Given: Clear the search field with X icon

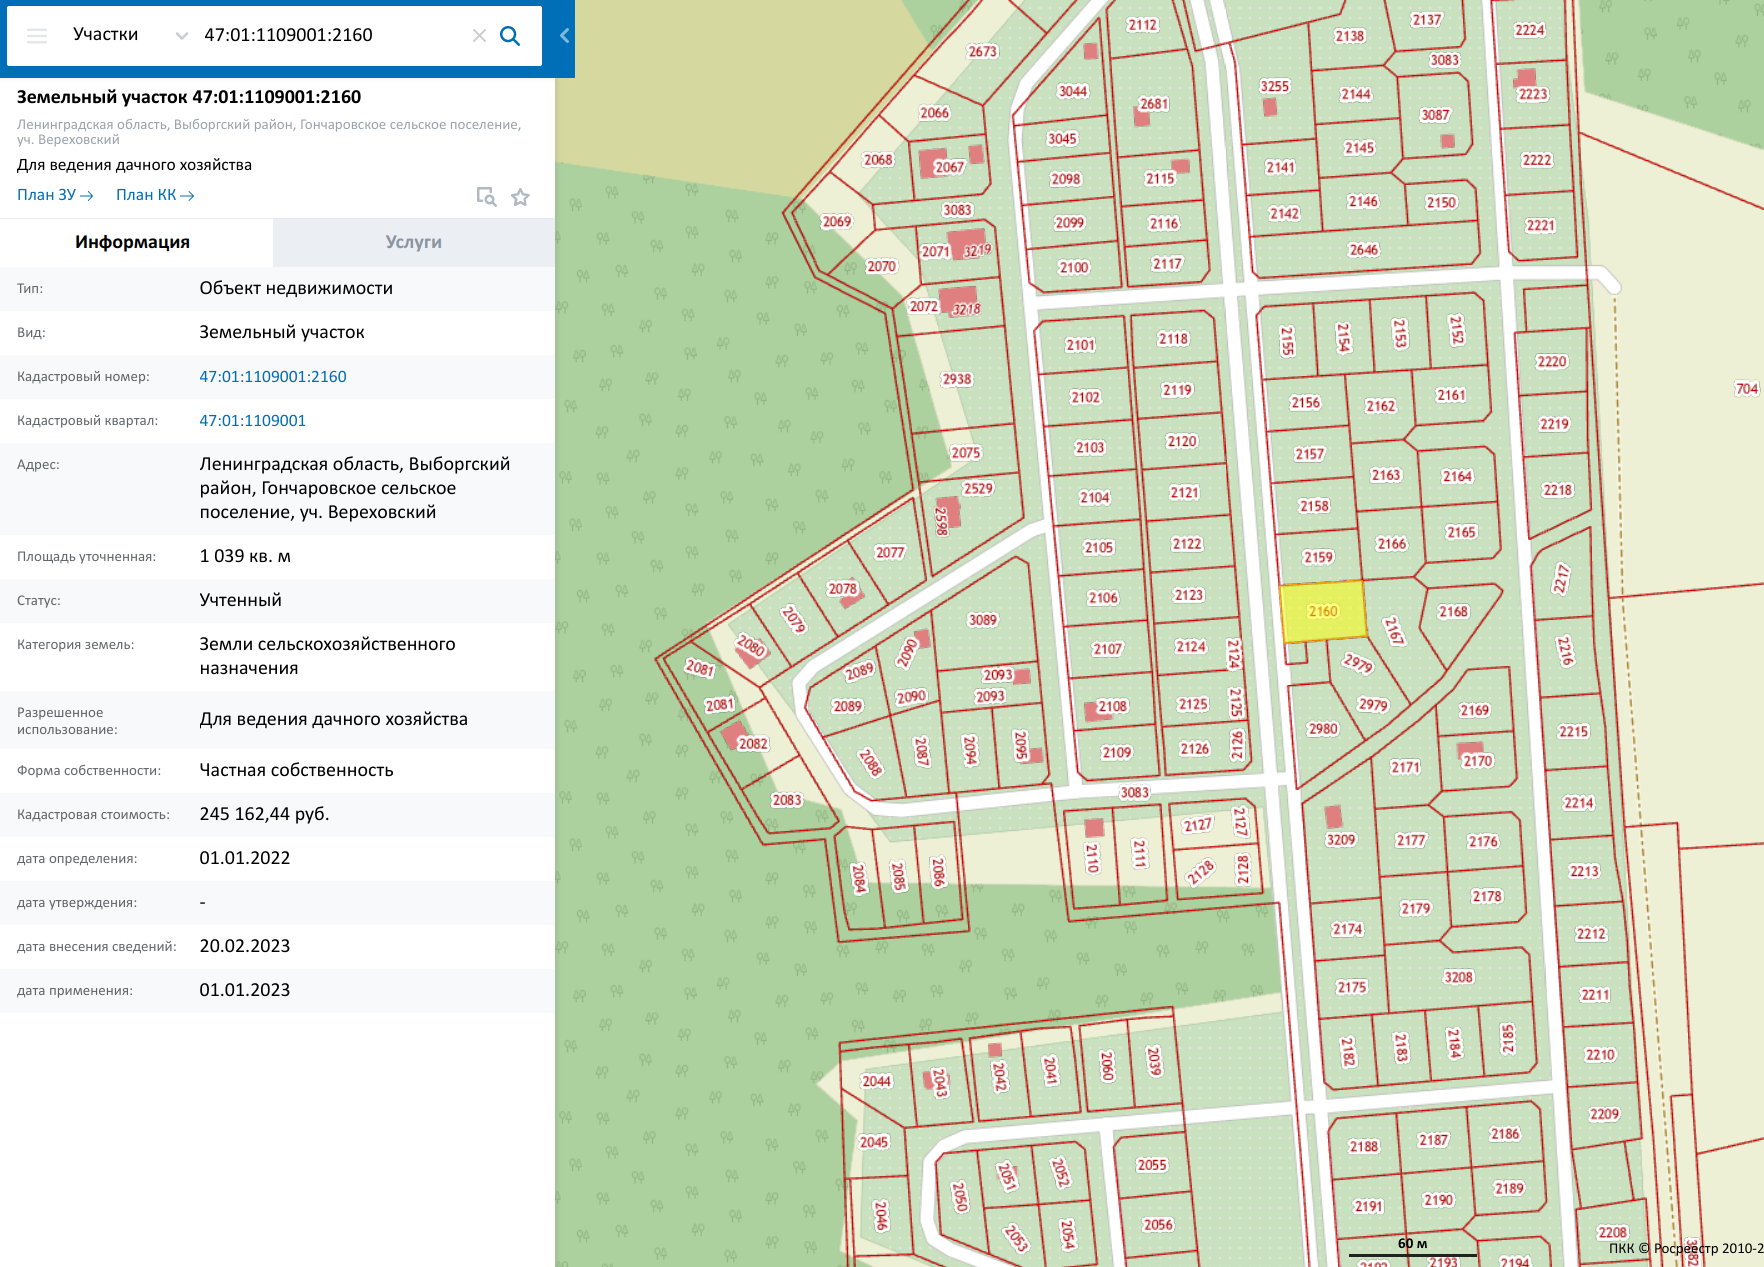Looking at the screenshot, I should pyautogui.click(x=479, y=36).
